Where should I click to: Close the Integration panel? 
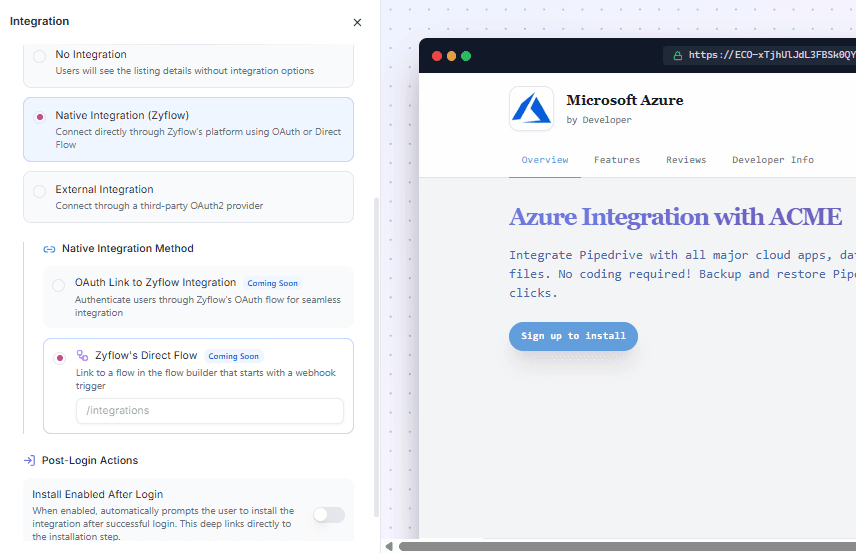point(357,22)
